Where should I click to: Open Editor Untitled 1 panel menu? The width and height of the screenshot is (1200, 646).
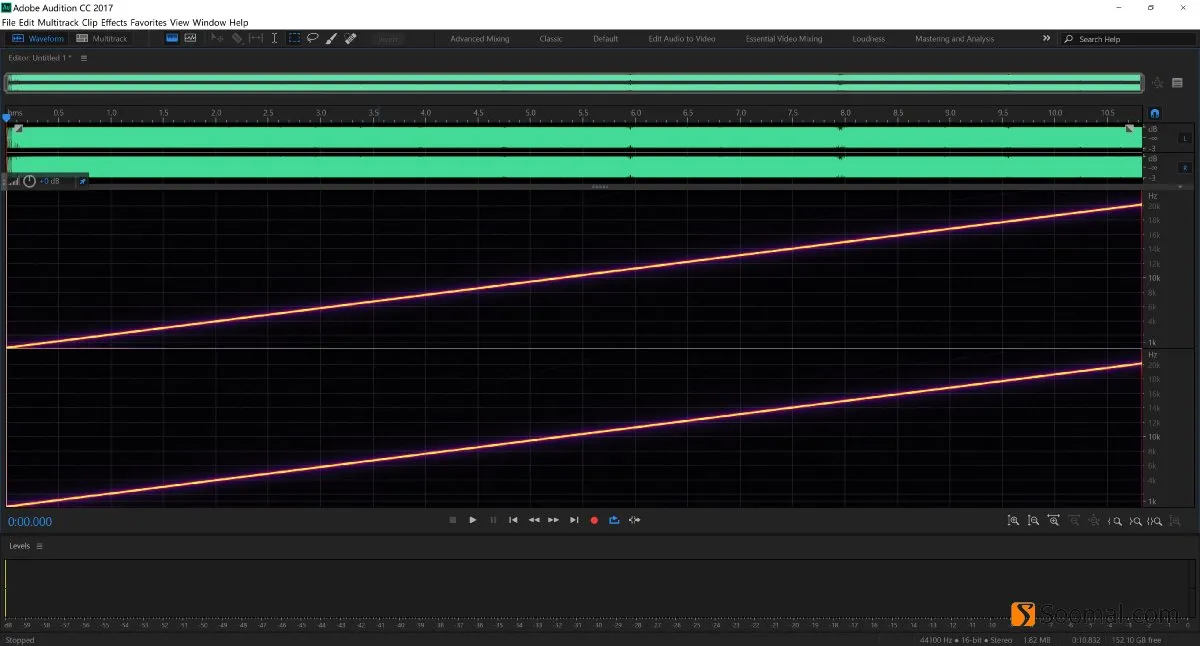84,58
